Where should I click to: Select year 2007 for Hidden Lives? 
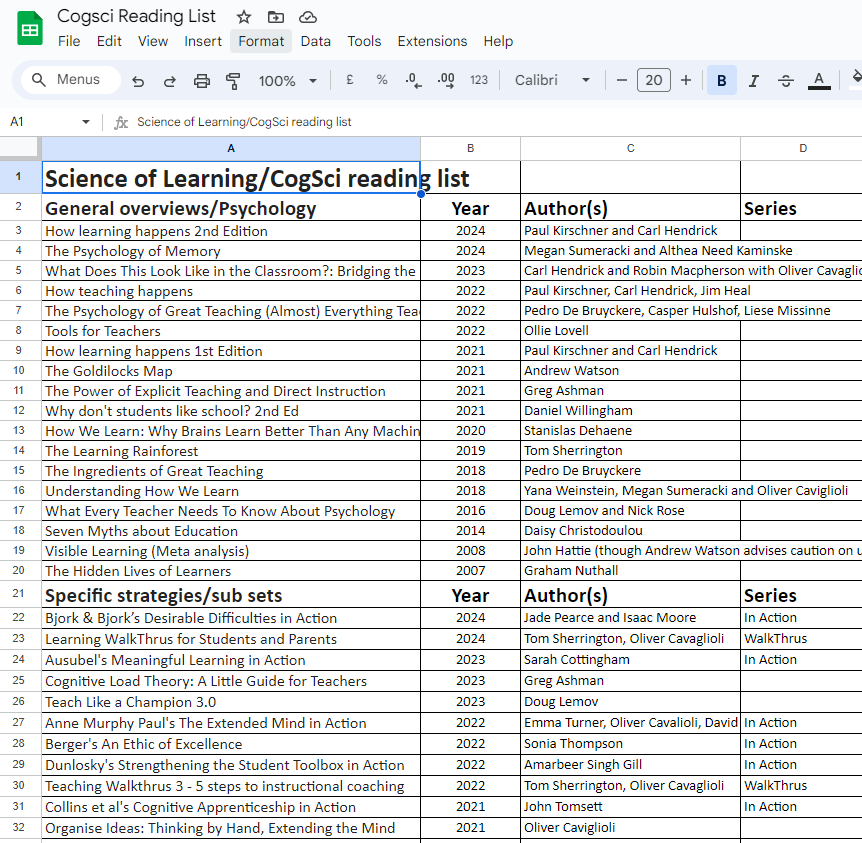coord(471,571)
